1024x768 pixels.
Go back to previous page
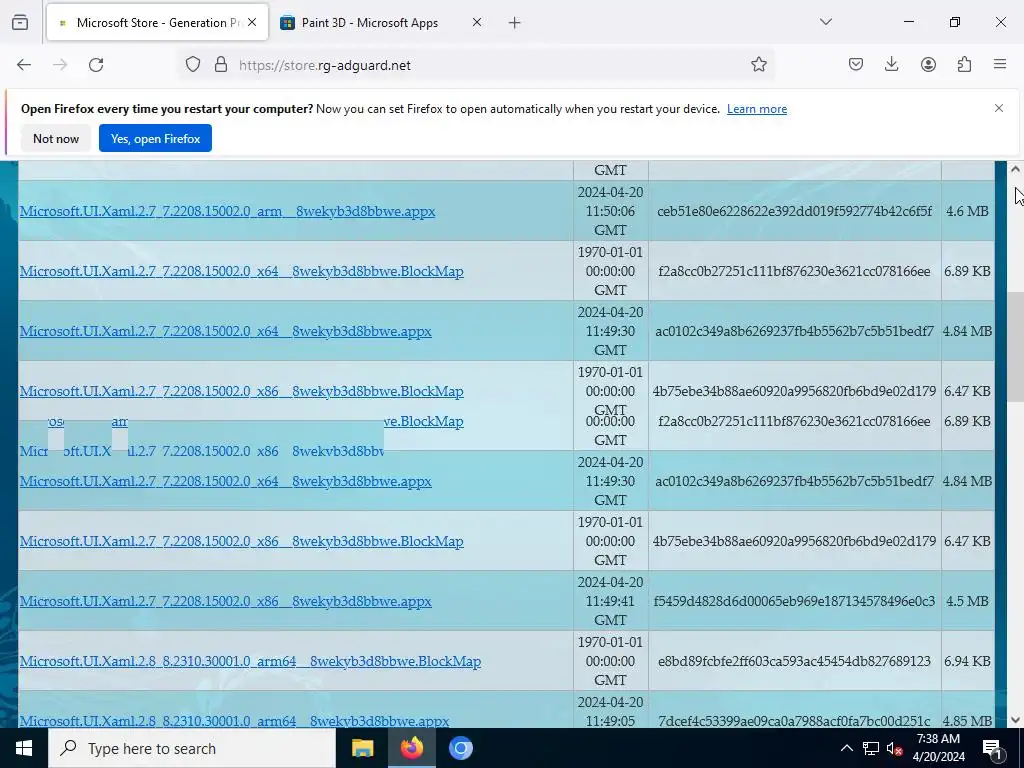[x=24, y=65]
